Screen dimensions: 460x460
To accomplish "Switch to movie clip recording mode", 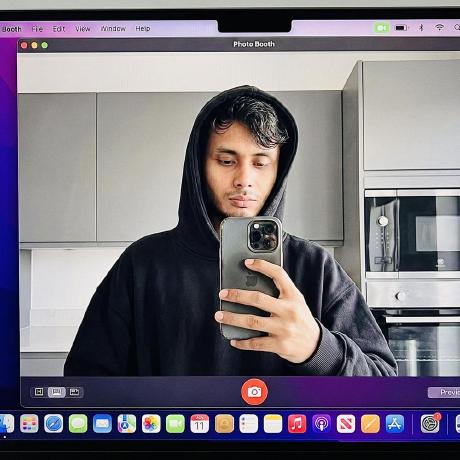I will point(74,392).
